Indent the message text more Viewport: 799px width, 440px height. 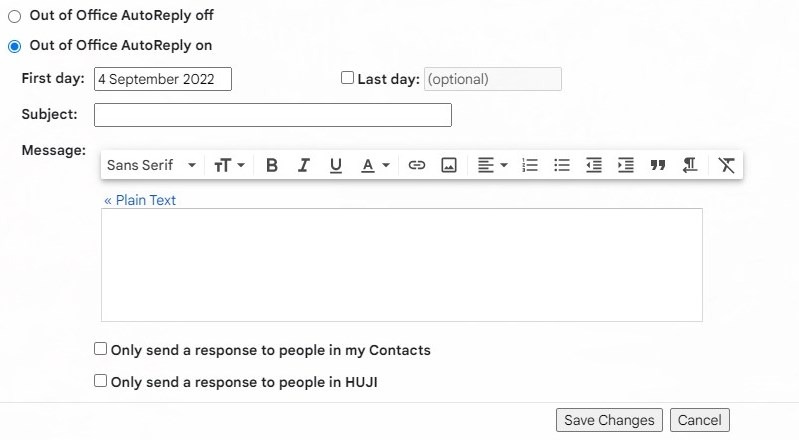(x=626, y=165)
